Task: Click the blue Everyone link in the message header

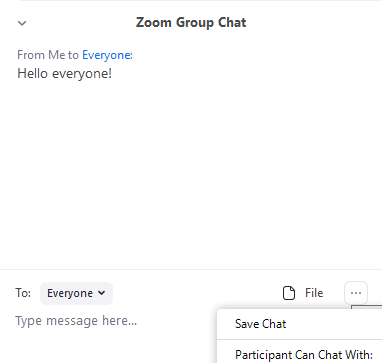Action: coord(106,55)
